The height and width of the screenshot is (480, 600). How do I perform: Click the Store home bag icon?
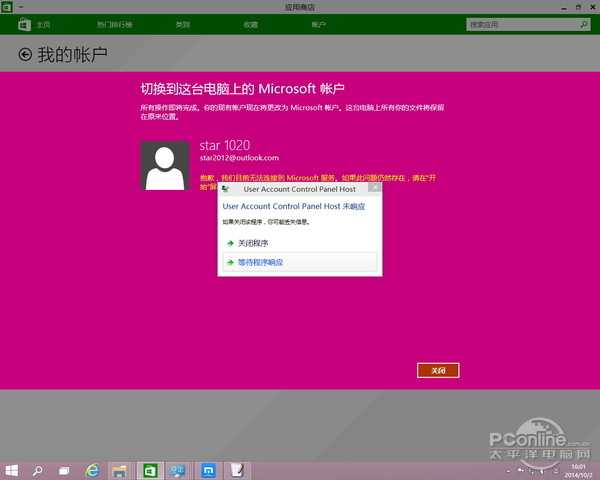pyautogui.click(x=24, y=25)
